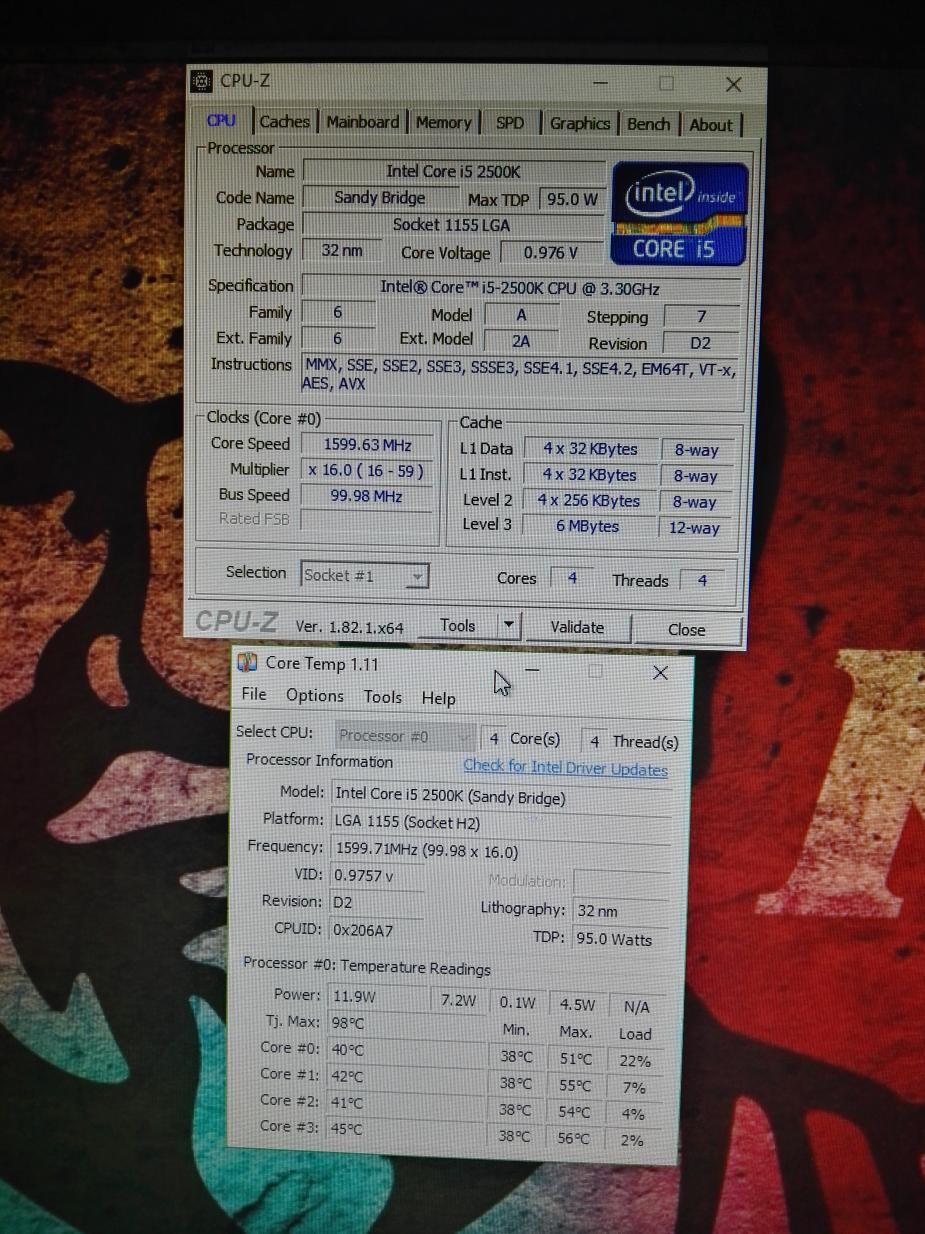
Task: Close the Core Temp window
Action: 660,672
